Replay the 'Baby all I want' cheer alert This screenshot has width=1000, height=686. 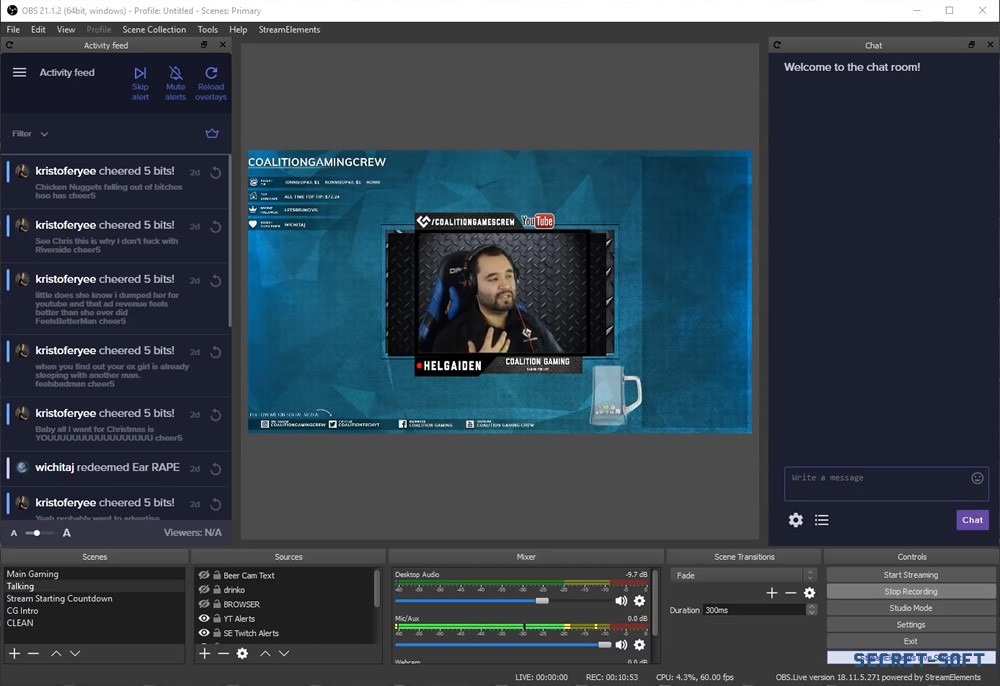(216, 415)
